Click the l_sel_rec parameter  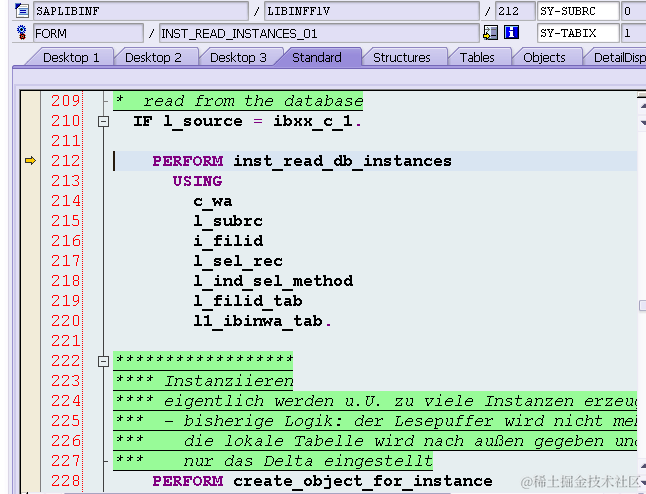(x=238, y=261)
